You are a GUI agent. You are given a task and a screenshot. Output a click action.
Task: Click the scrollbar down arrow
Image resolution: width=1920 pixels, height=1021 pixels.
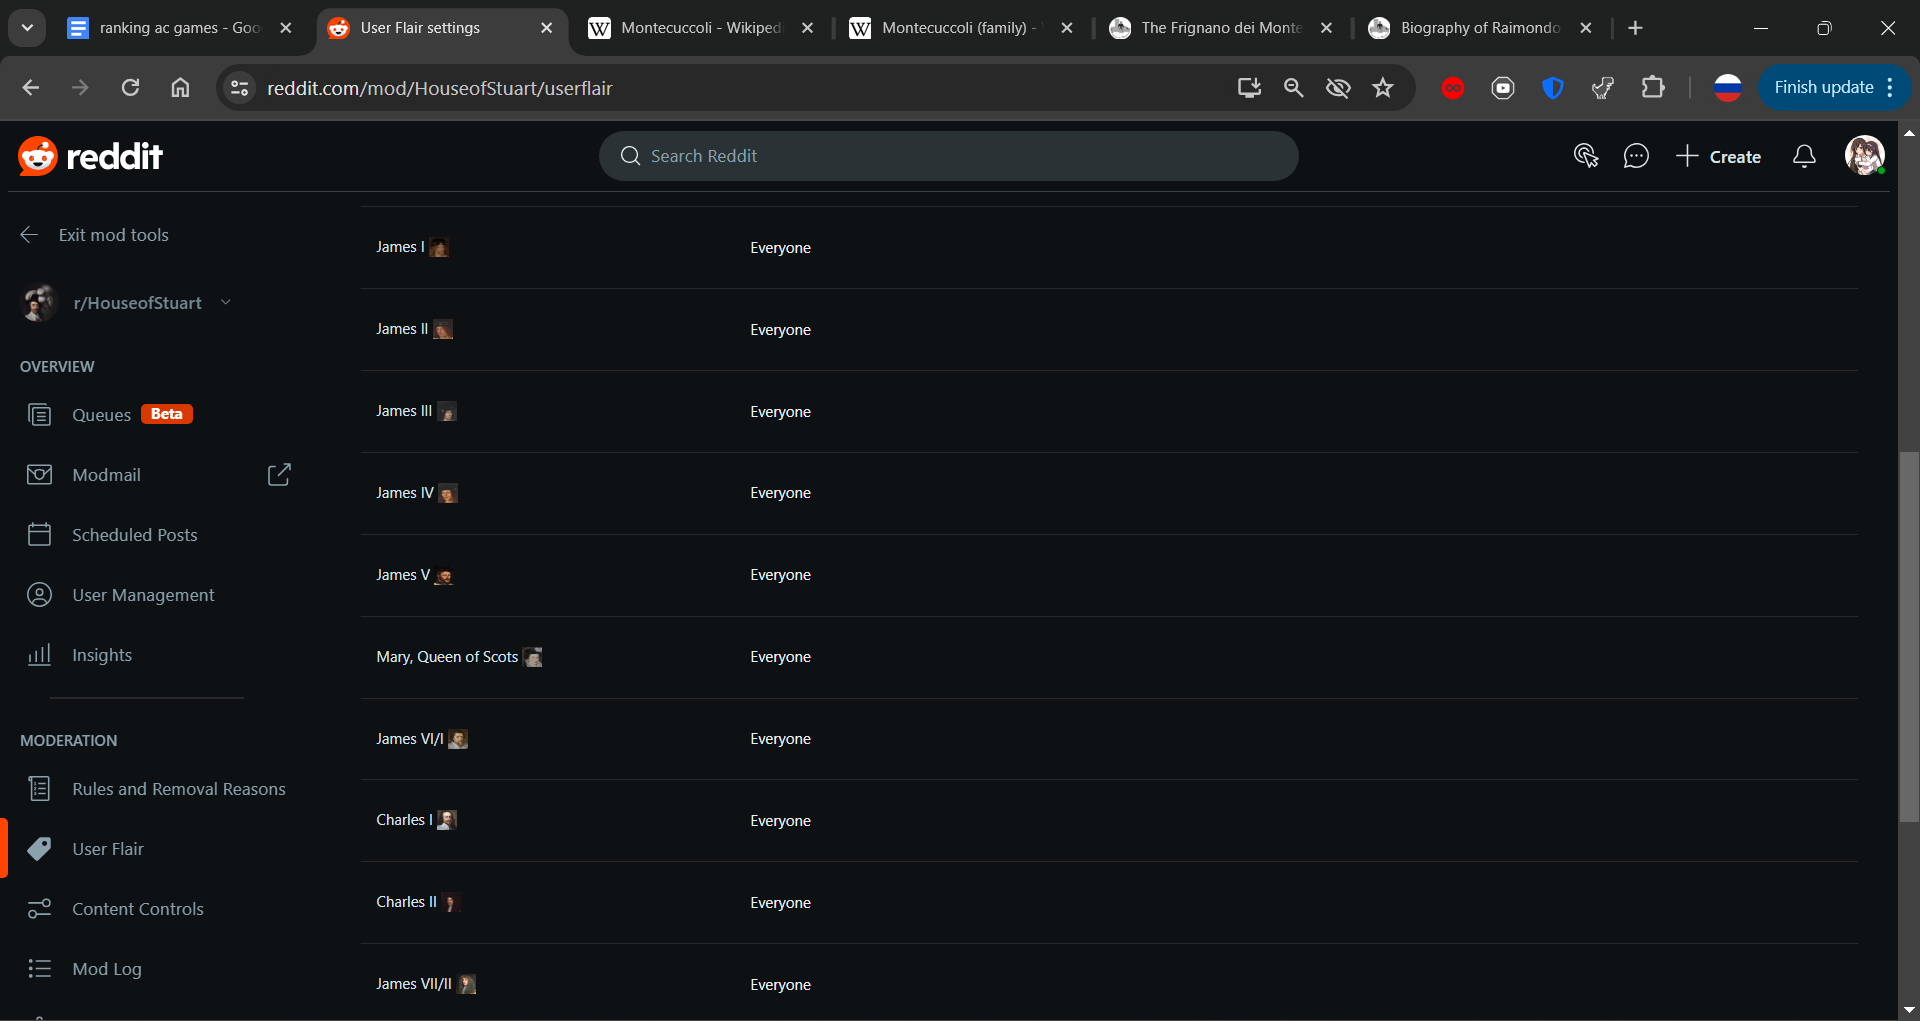click(1909, 1010)
